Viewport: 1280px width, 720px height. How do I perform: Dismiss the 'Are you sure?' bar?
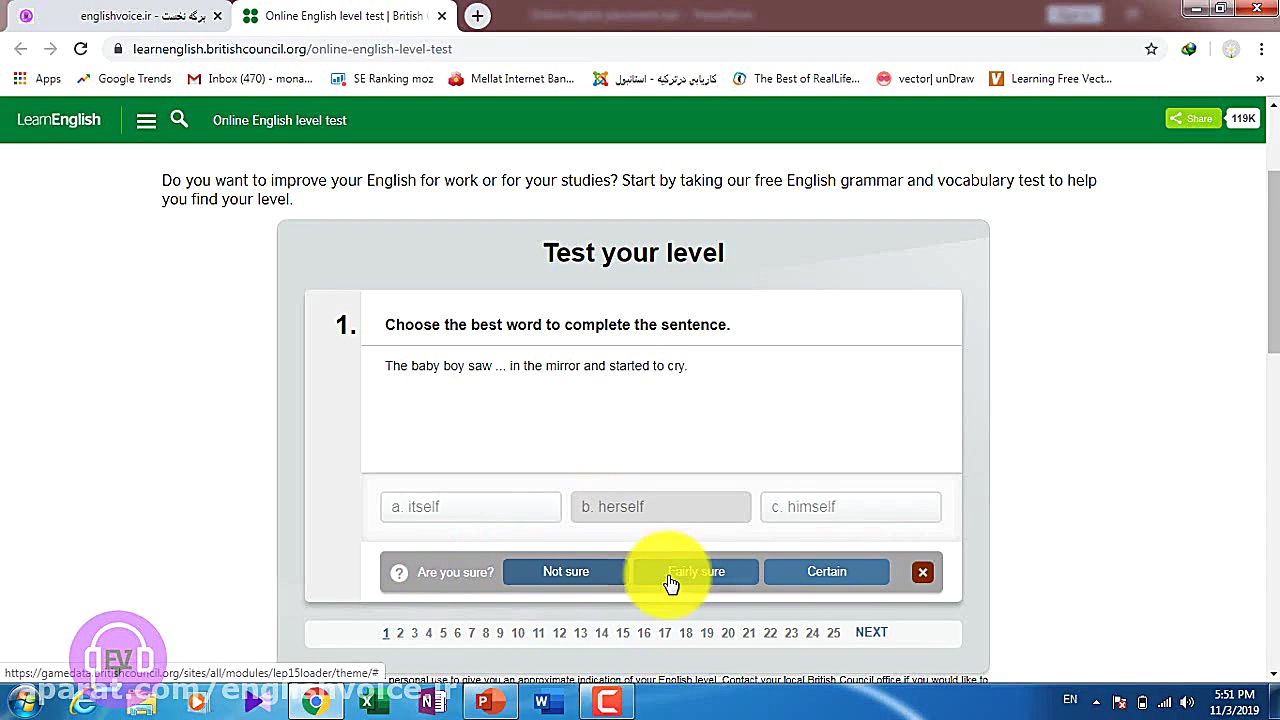pyautogui.click(x=922, y=572)
